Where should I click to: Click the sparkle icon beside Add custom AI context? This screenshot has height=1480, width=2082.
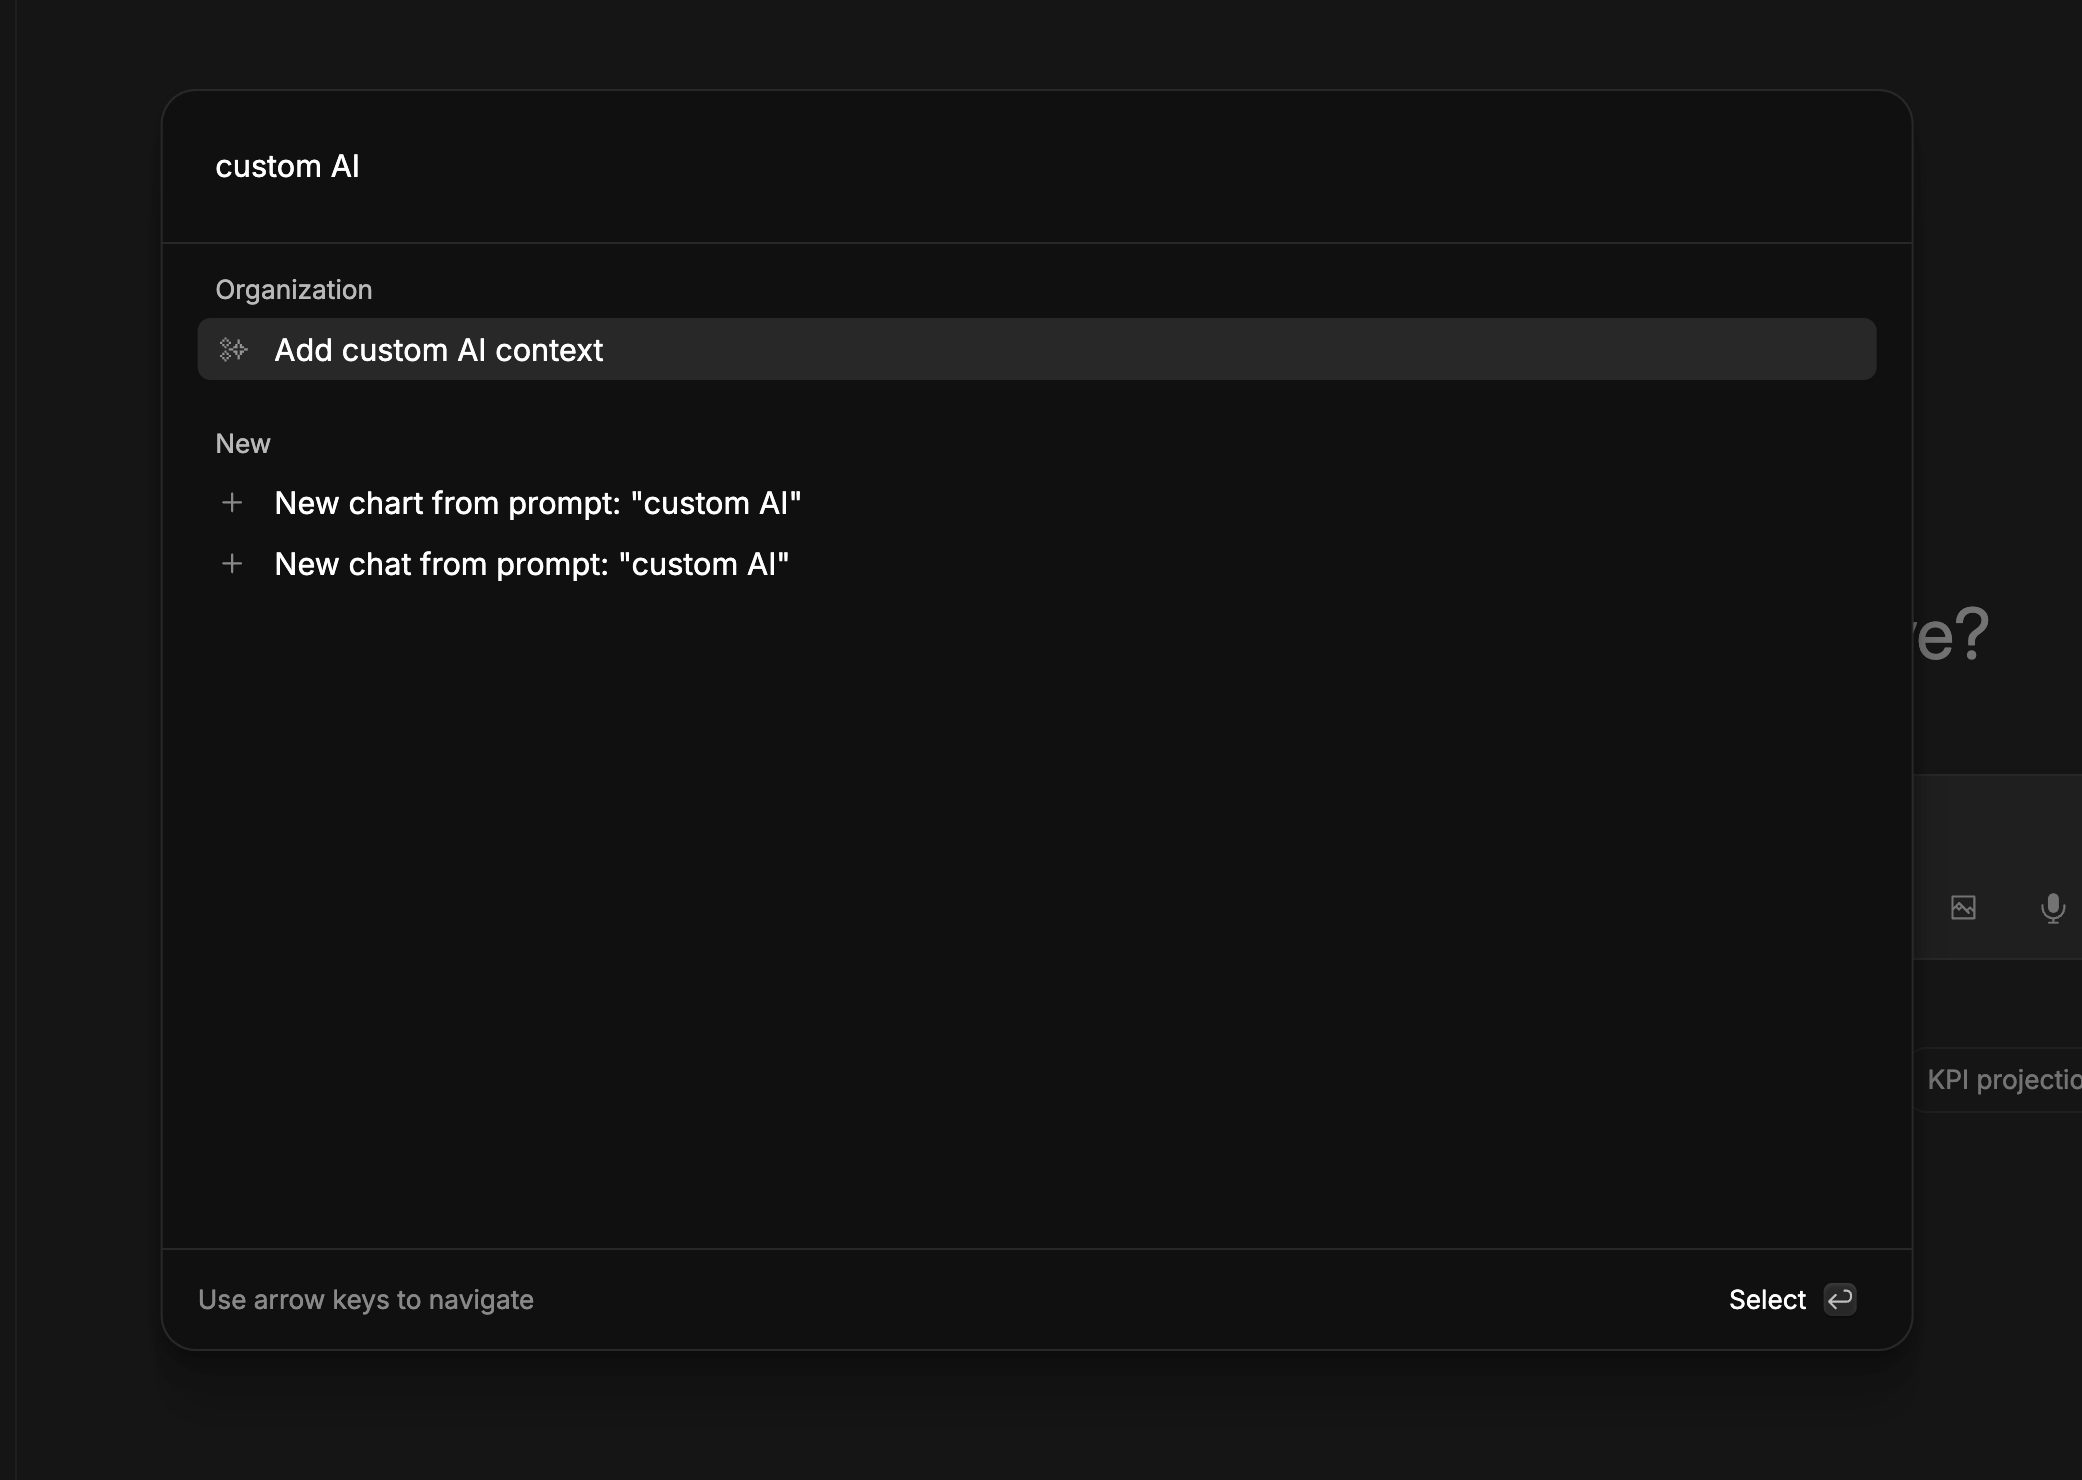(x=233, y=349)
